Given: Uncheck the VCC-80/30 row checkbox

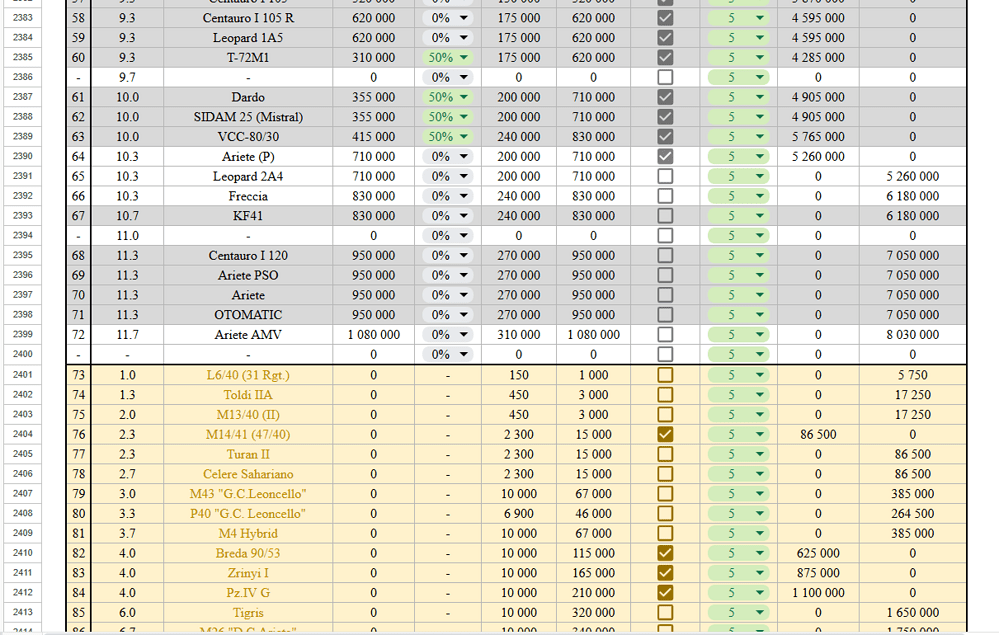Looking at the screenshot, I should (x=665, y=136).
